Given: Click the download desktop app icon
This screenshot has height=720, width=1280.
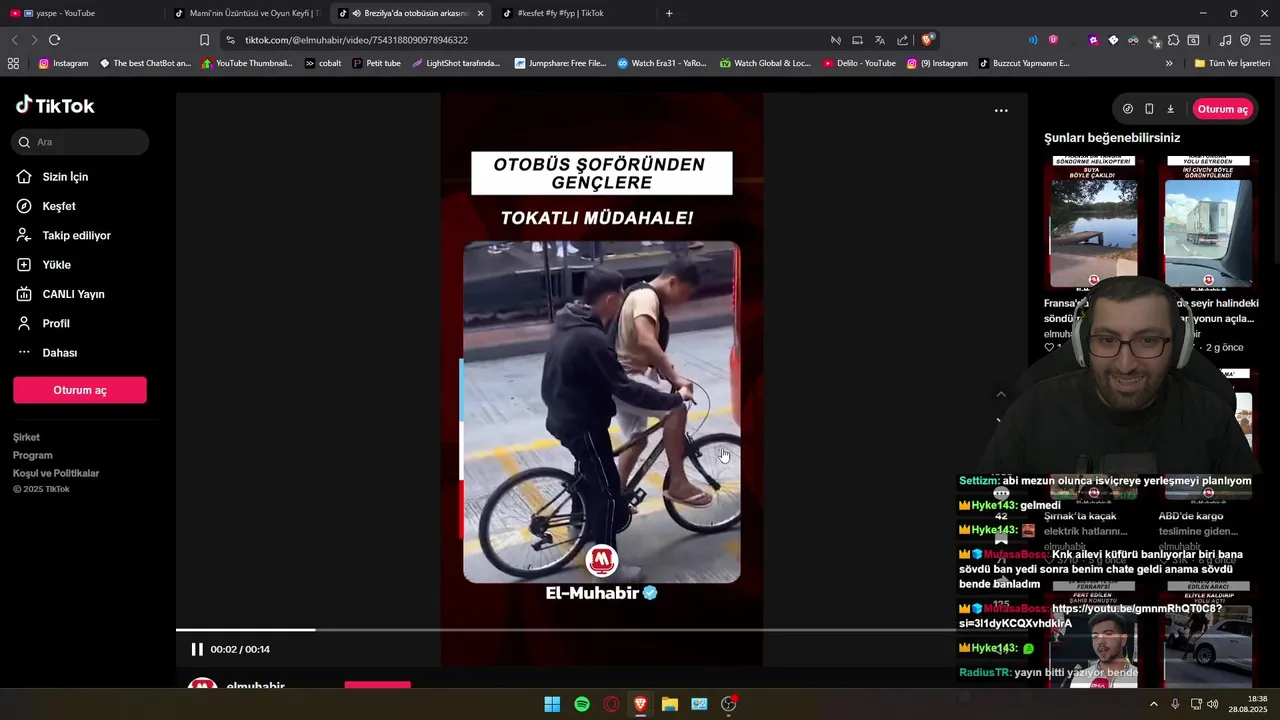Looking at the screenshot, I should [x=1170, y=109].
